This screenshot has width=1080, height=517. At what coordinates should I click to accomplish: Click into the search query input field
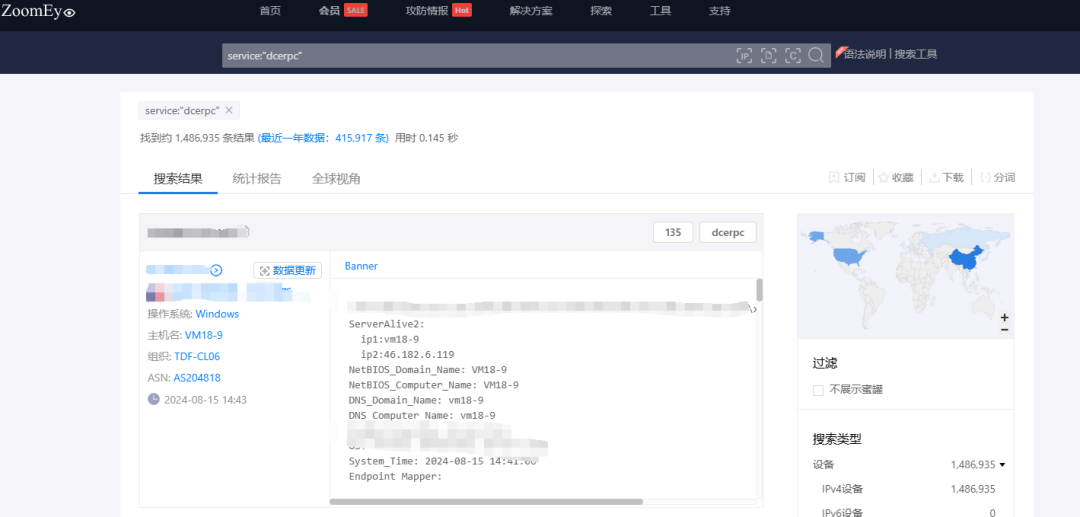[x=475, y=56]
